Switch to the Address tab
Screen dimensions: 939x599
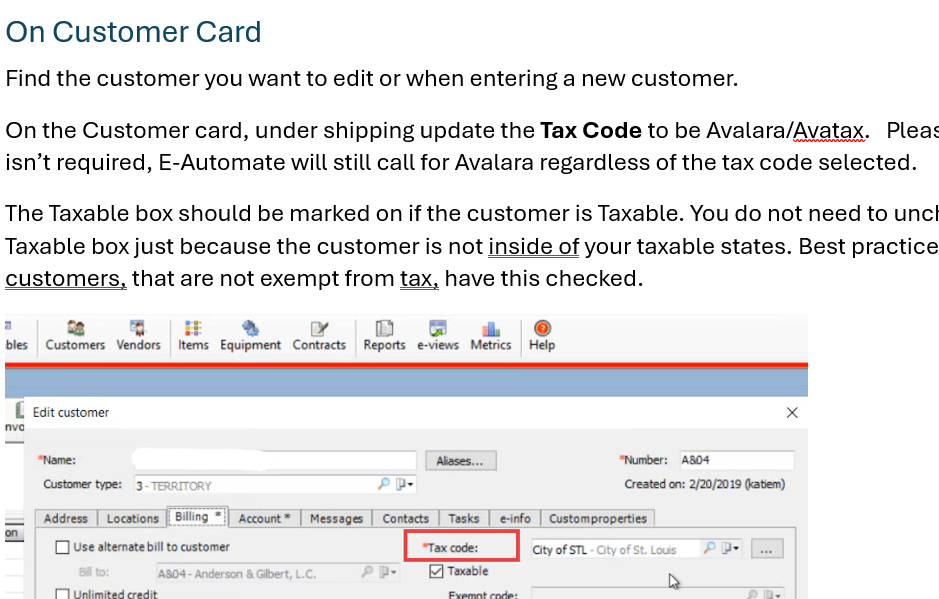coord(65,518)
